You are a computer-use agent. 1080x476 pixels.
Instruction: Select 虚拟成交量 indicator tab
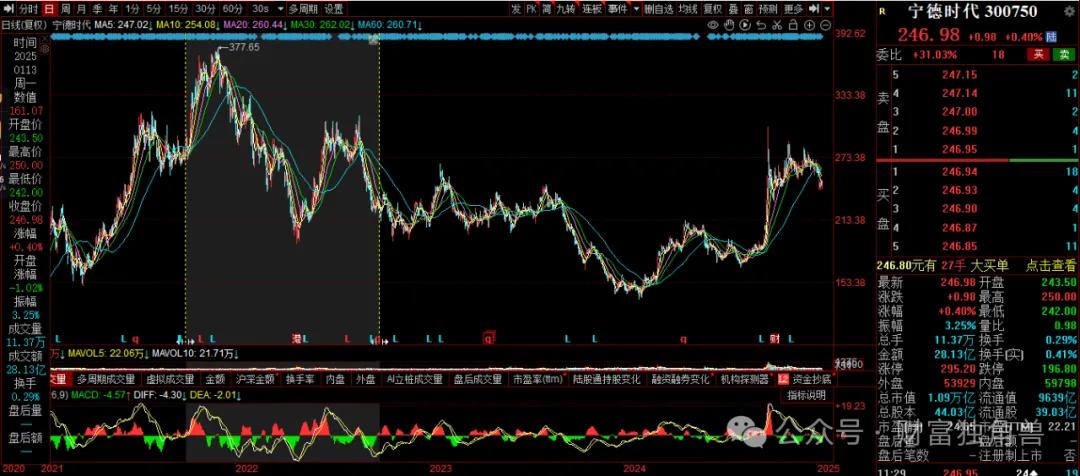[x=169, y=380]
